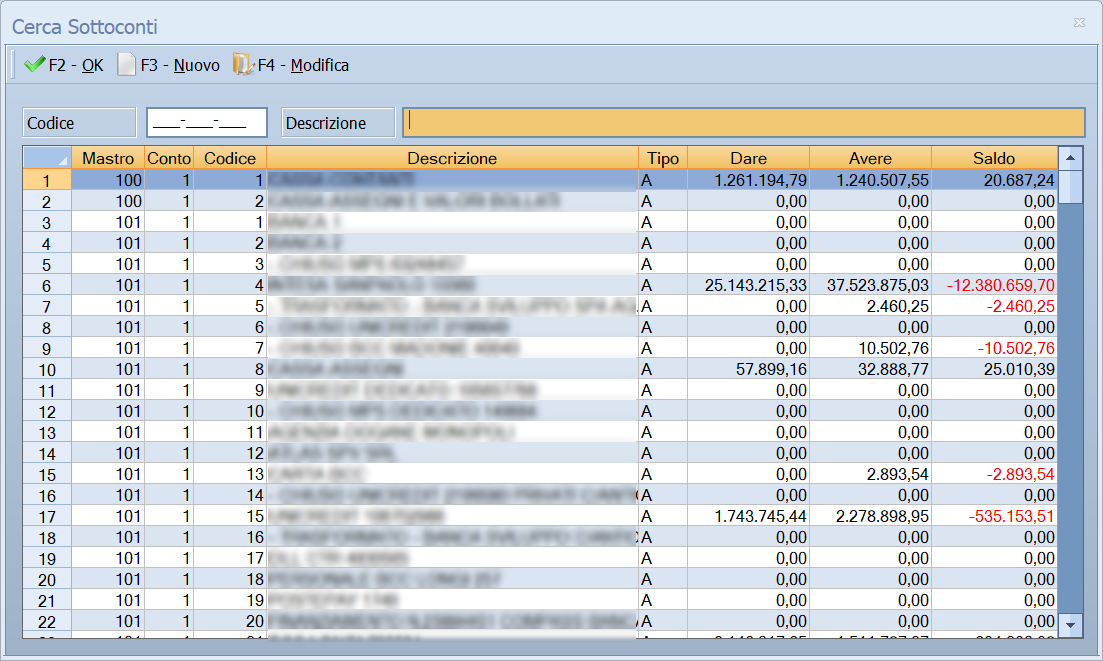Open F4 - Modifica to edit

(x=291, y=65)
